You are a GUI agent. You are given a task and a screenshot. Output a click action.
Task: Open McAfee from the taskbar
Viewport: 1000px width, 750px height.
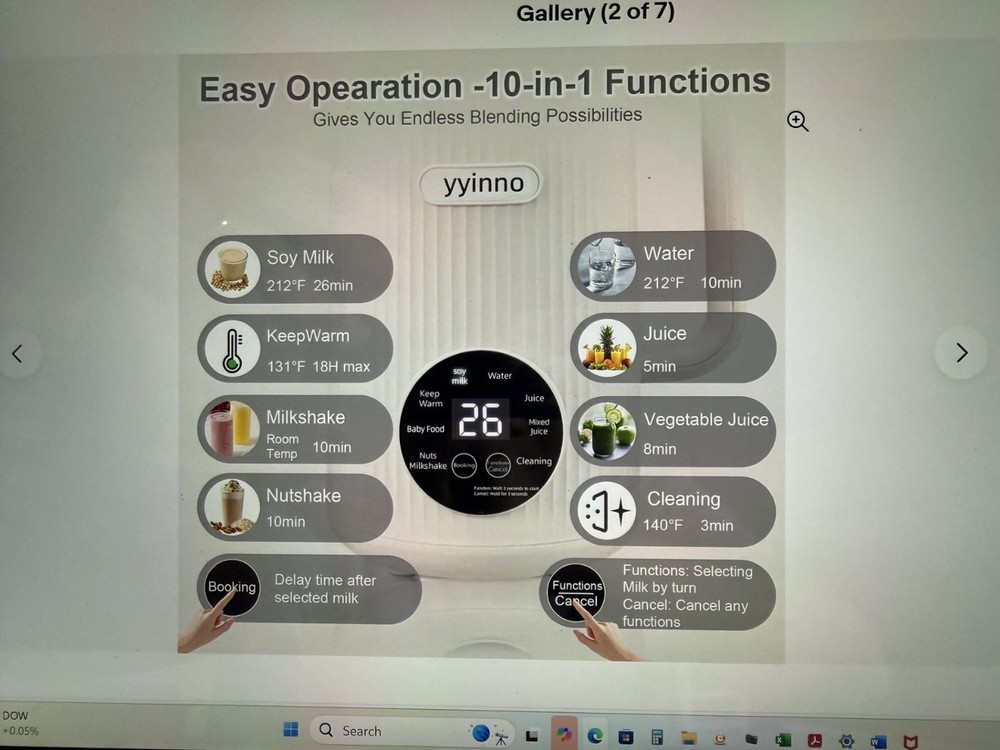pyautogui.click(x=911, y=742)
